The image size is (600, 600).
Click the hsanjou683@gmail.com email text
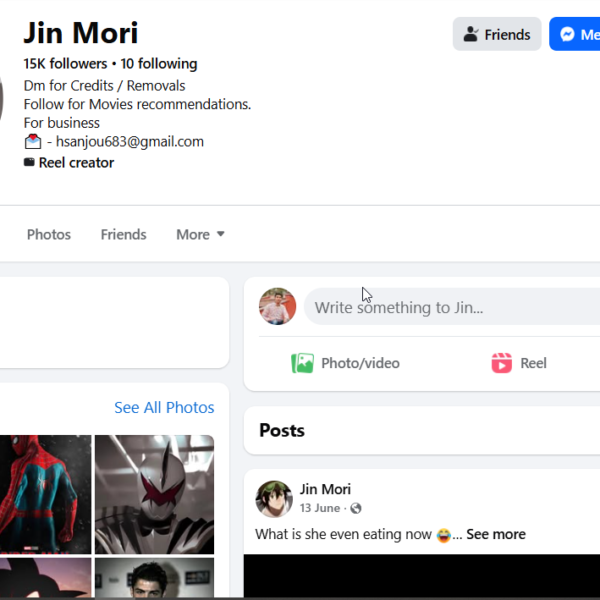[130, 142]
